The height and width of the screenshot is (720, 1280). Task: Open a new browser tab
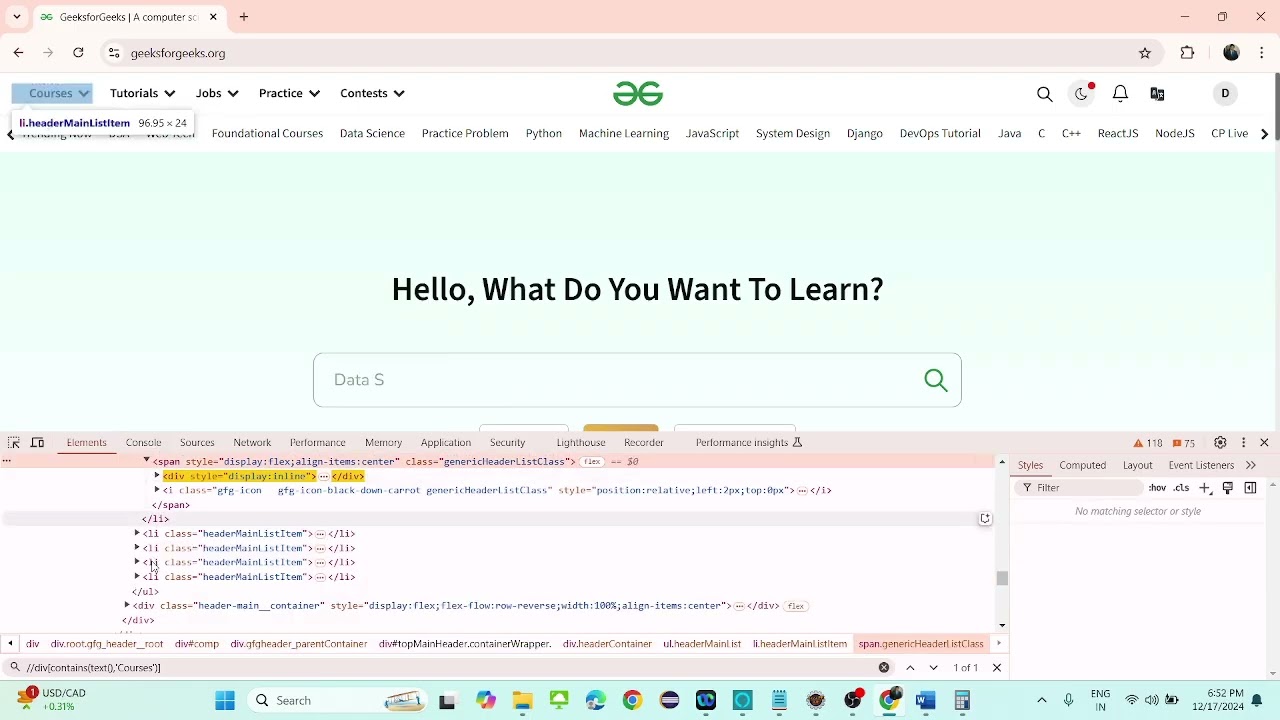244,17
